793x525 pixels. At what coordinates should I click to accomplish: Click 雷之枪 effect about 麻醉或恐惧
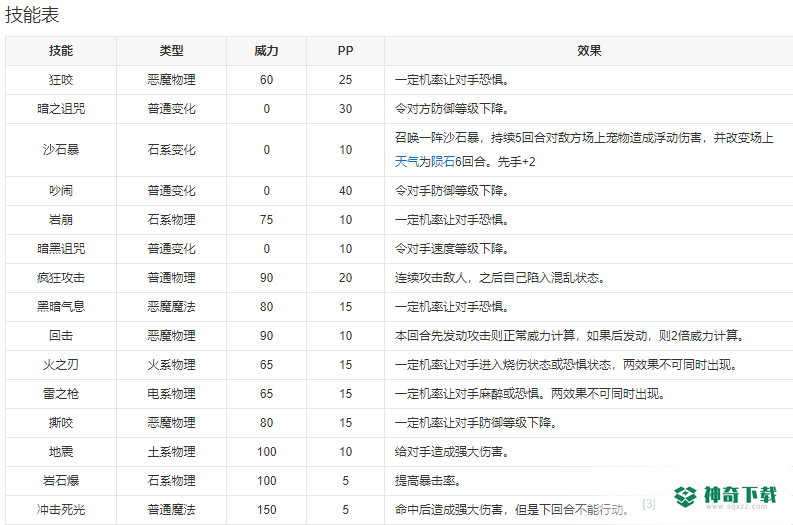[530, 393]
